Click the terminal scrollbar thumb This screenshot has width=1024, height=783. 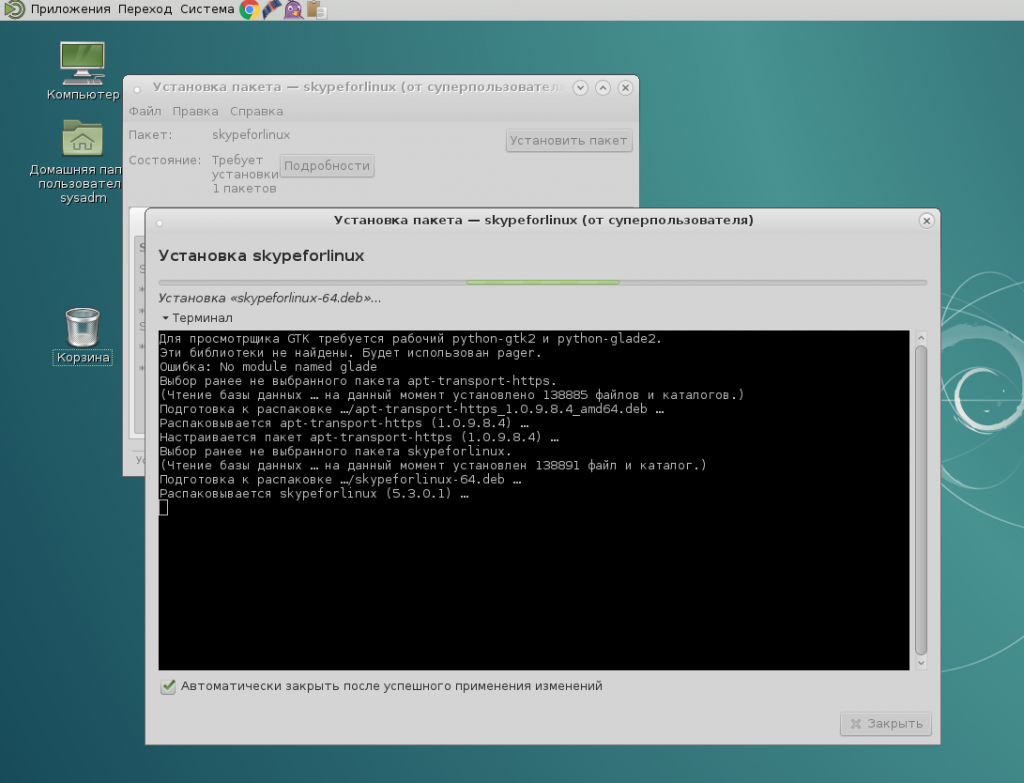click(x=921, y=500)
